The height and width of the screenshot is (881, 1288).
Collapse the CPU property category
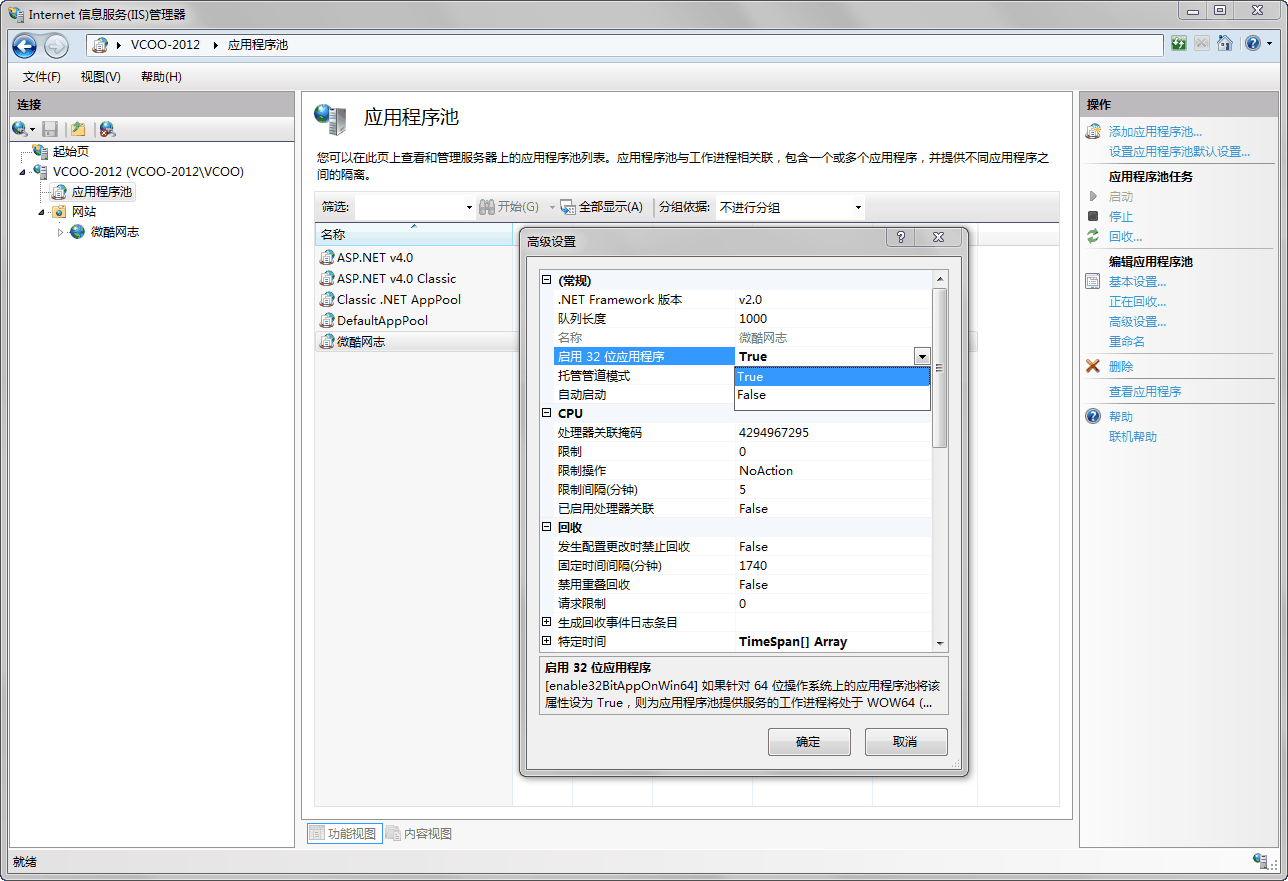click(x=546, y=413)
